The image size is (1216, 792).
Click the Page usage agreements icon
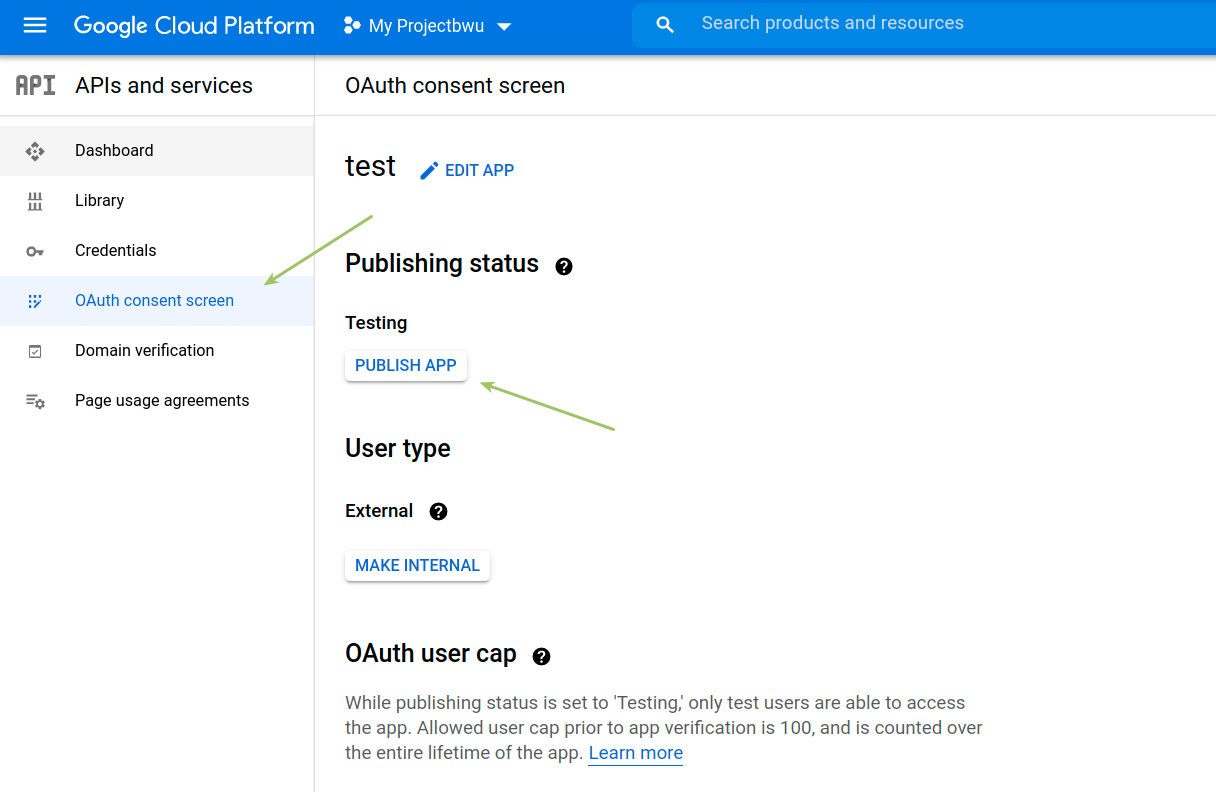(35, 401)
